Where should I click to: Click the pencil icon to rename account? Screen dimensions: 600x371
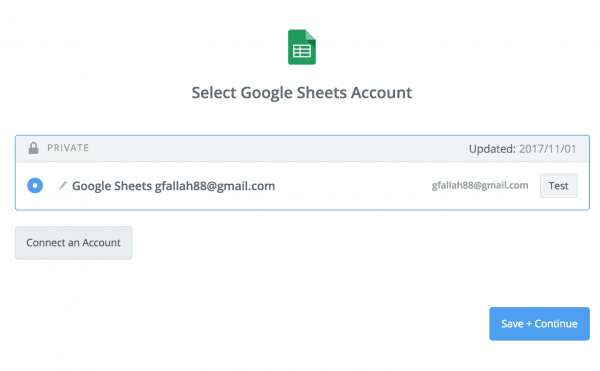coord(62,186)
